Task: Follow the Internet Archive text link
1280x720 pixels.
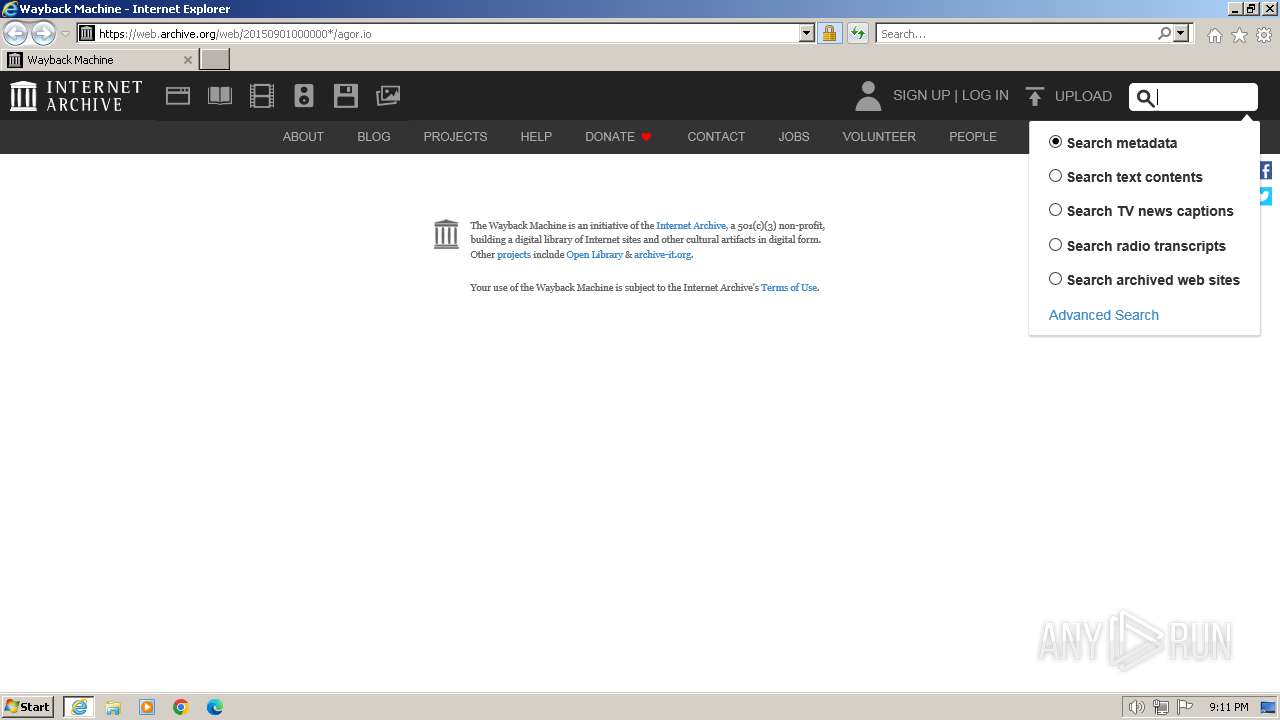Action: click(691, 226)
